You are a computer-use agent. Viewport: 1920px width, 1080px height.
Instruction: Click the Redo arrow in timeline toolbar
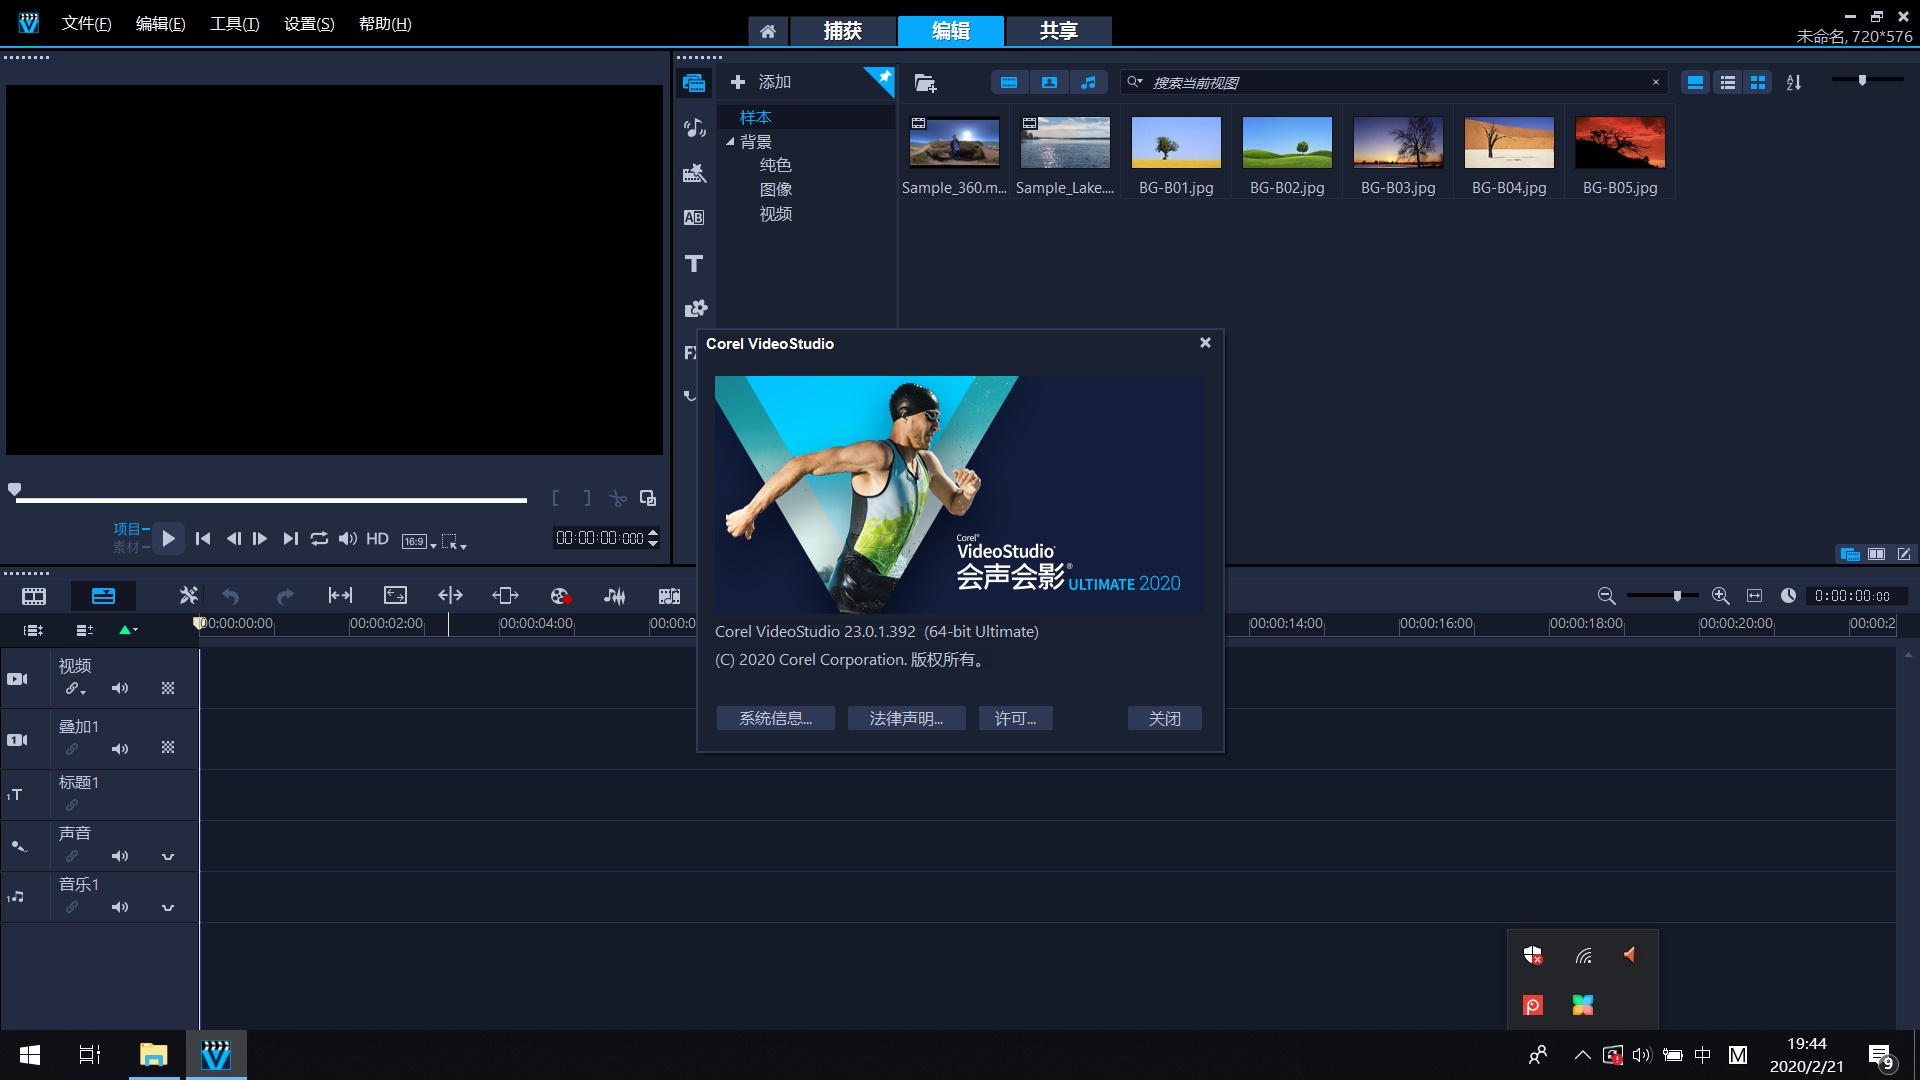[285, 596]
